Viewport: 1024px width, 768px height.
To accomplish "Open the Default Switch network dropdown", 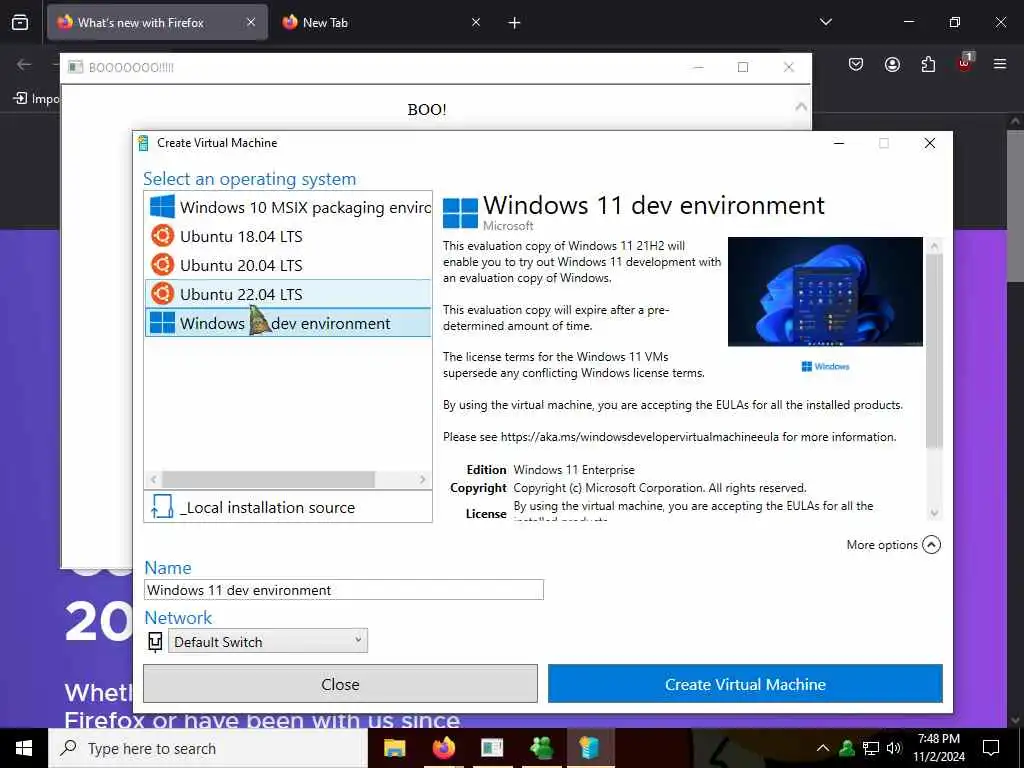I will 268,641.
